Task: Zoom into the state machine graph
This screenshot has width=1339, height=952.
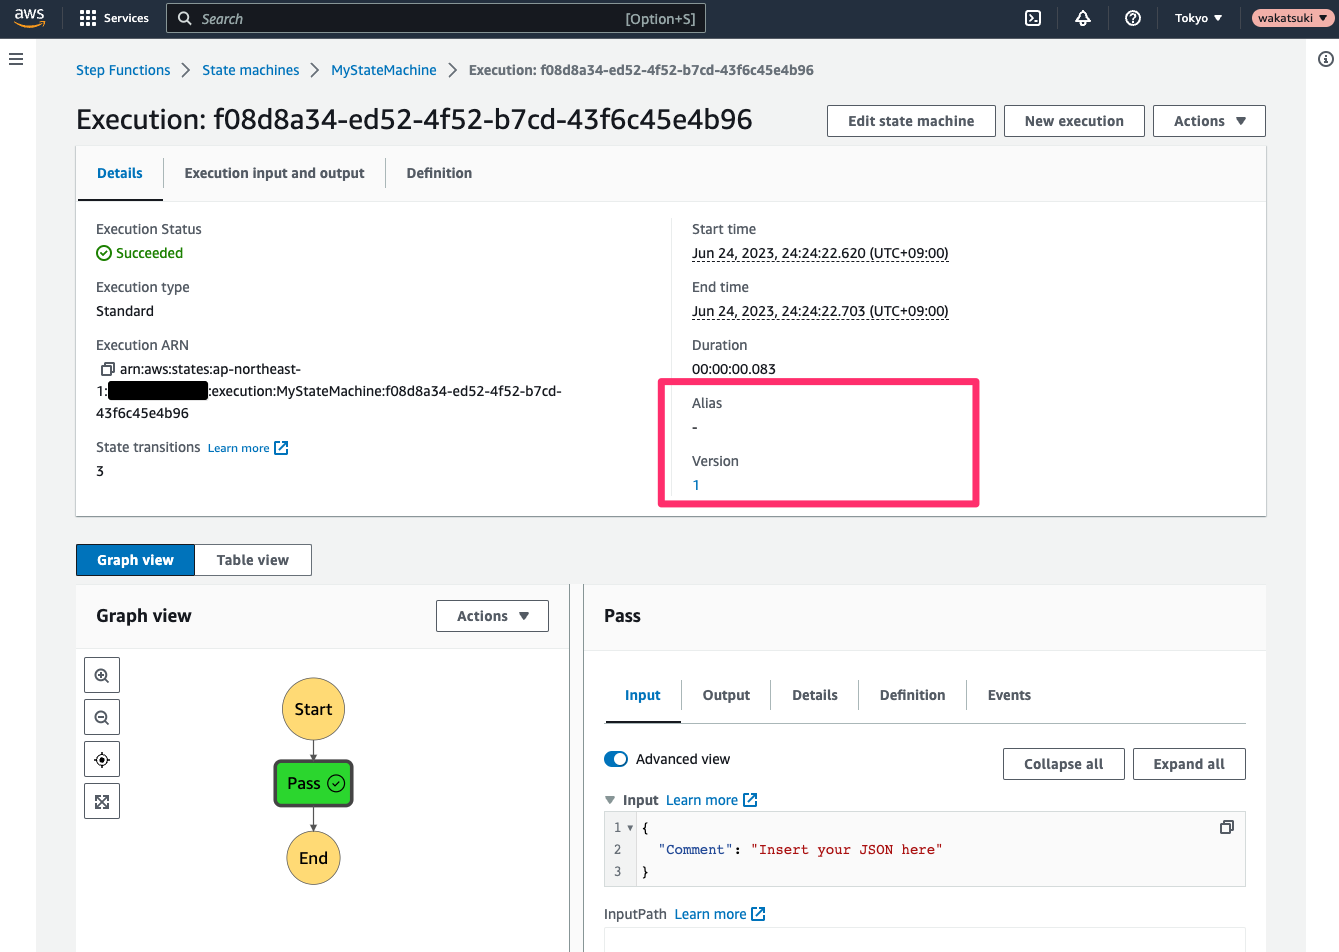Action: tap(101, 674)
